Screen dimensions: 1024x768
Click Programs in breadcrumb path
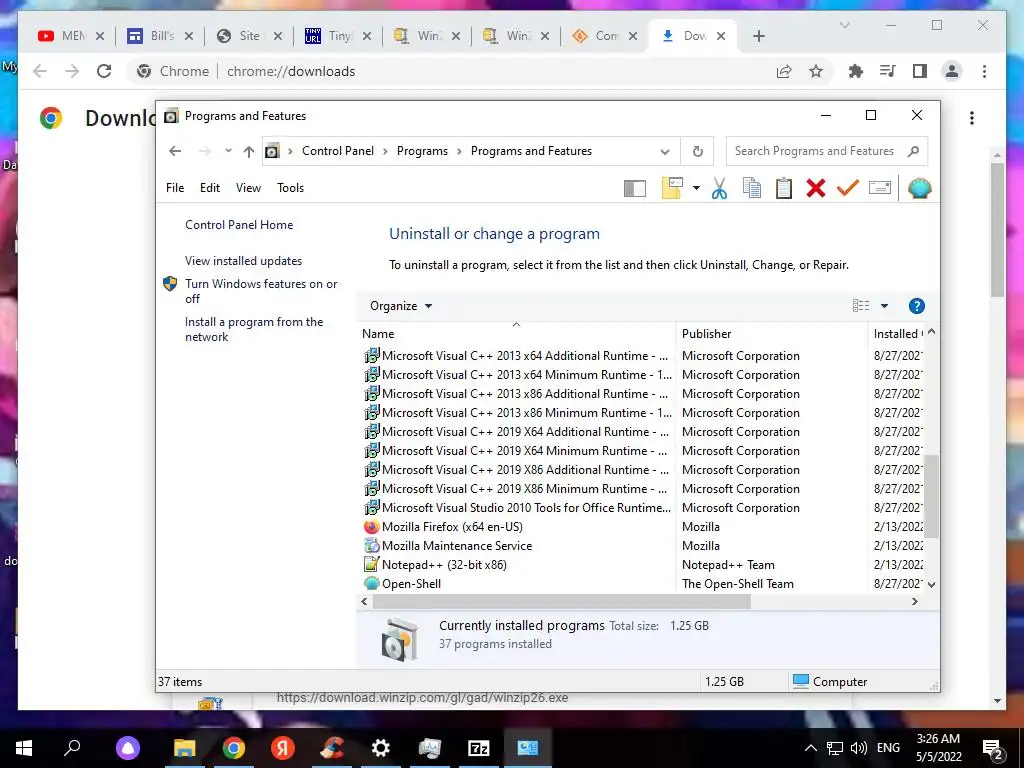click(423, 151)
